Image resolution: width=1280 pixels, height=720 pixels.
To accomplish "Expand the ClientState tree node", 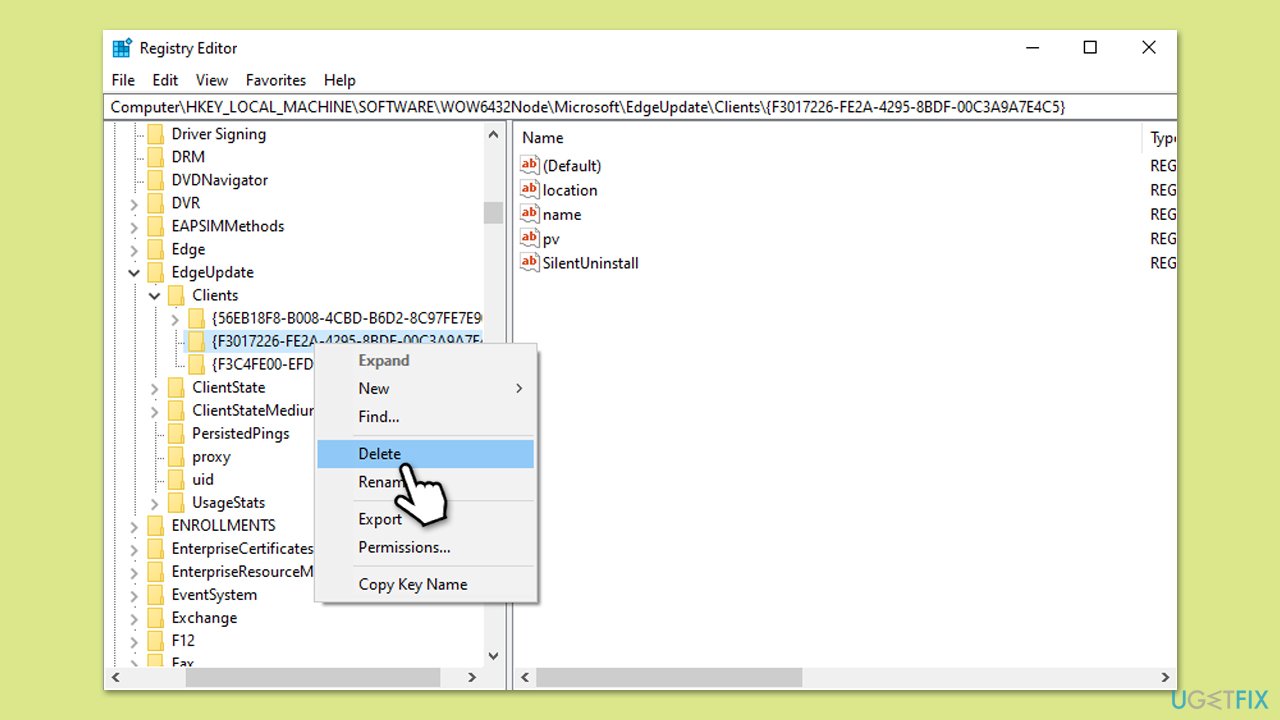I will click(x=154, y=387).
